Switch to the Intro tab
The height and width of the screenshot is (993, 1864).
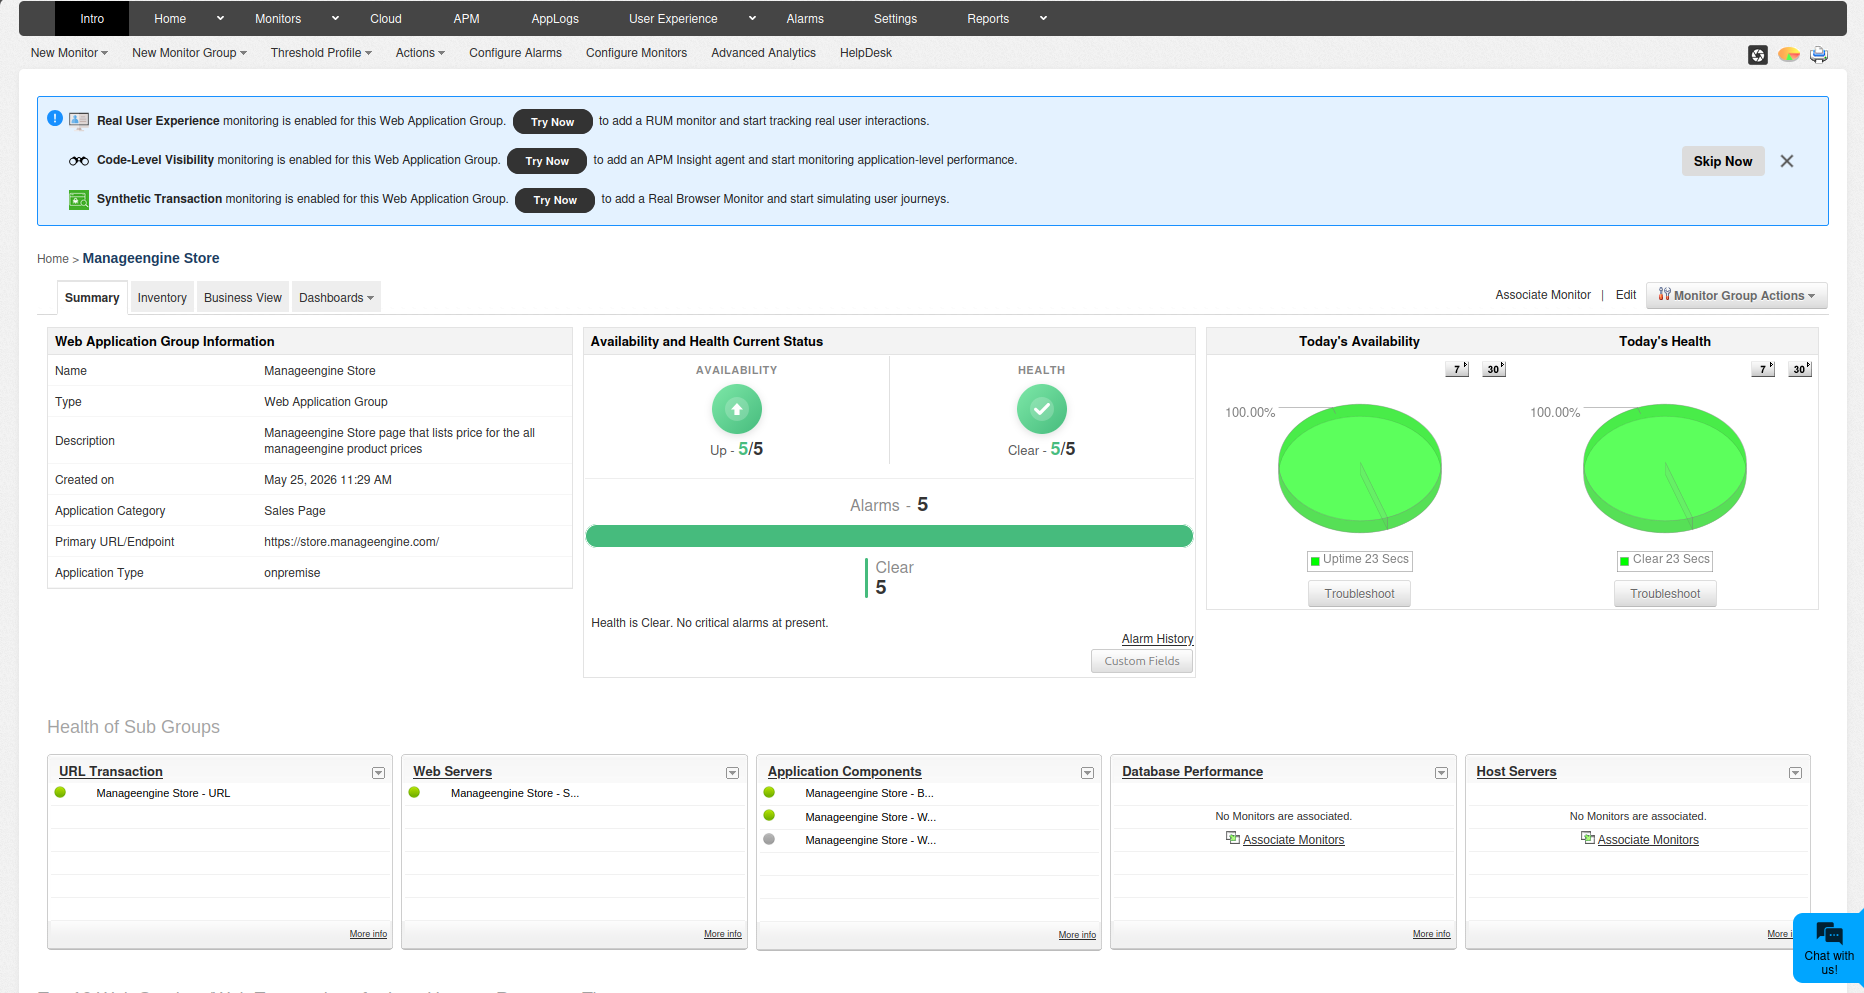coord(92,18)
